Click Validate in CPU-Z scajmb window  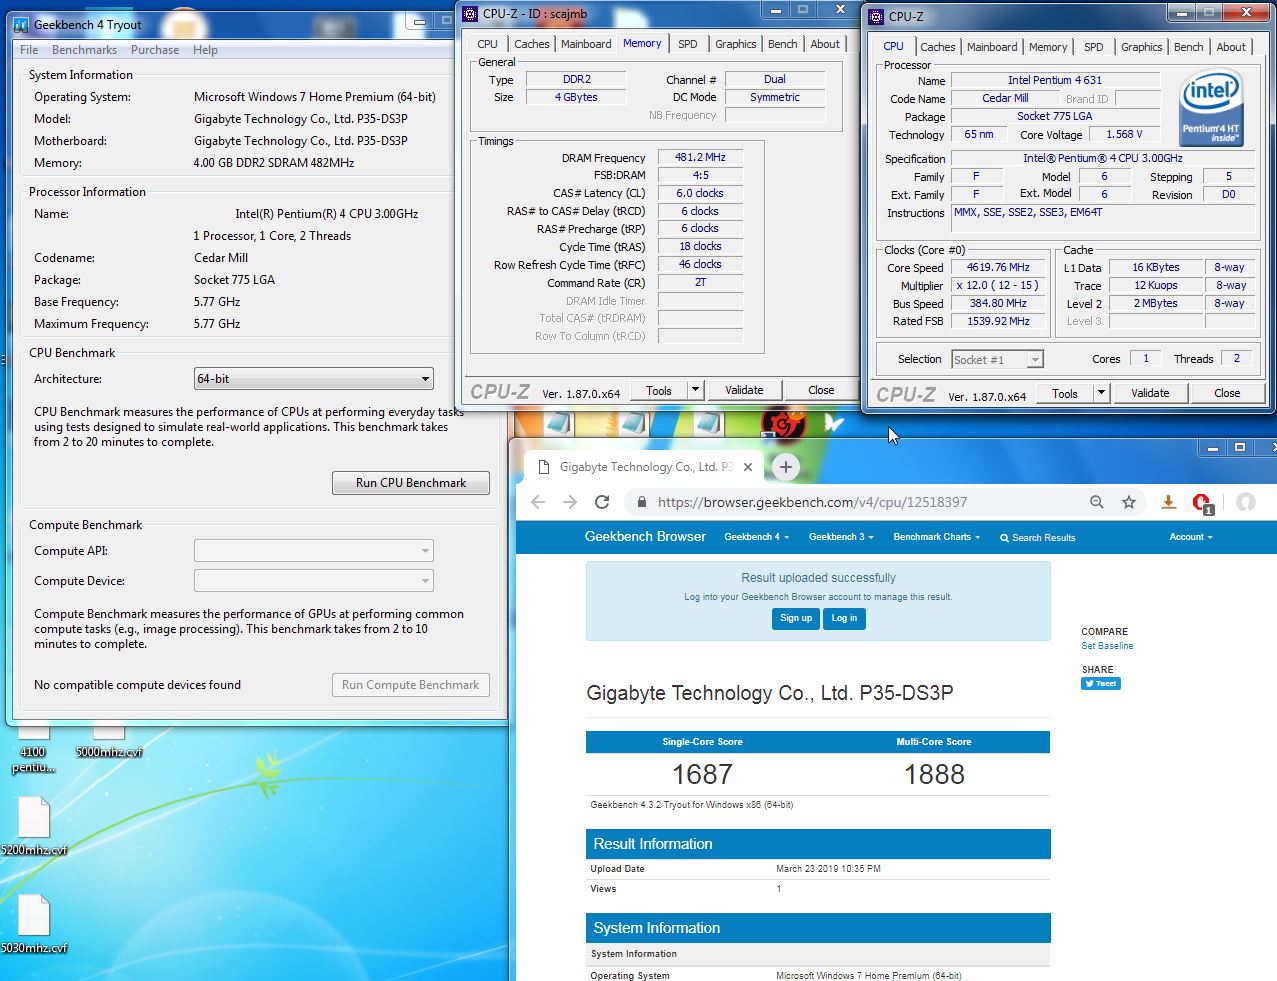coord(744,390)
